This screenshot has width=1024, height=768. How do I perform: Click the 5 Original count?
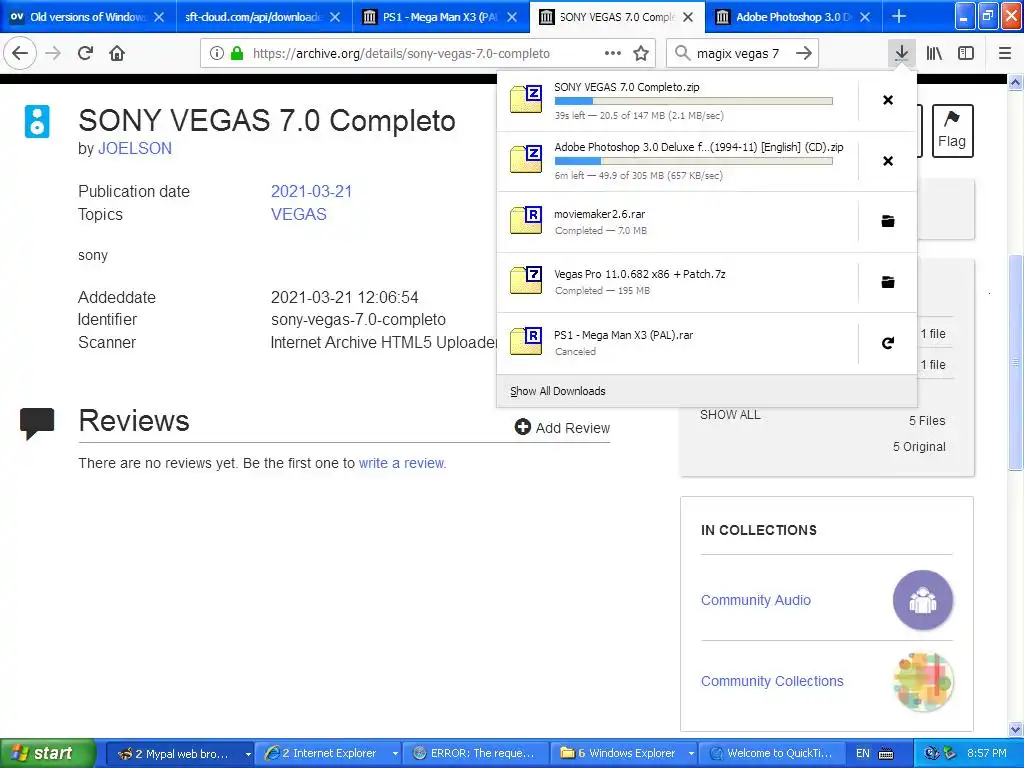coord(919,447)
